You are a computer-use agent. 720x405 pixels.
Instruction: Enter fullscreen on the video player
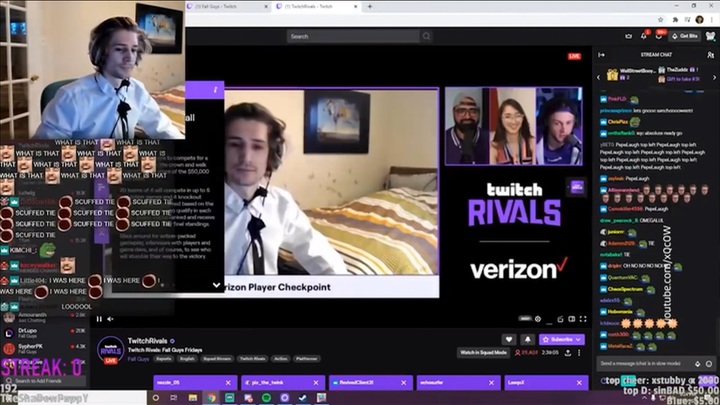(583, 319)
